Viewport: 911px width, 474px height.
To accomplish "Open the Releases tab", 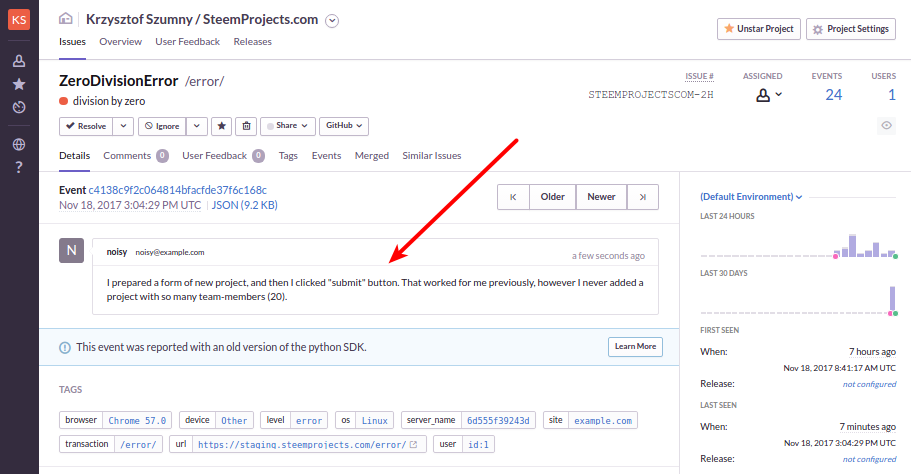I will point(252,42).
